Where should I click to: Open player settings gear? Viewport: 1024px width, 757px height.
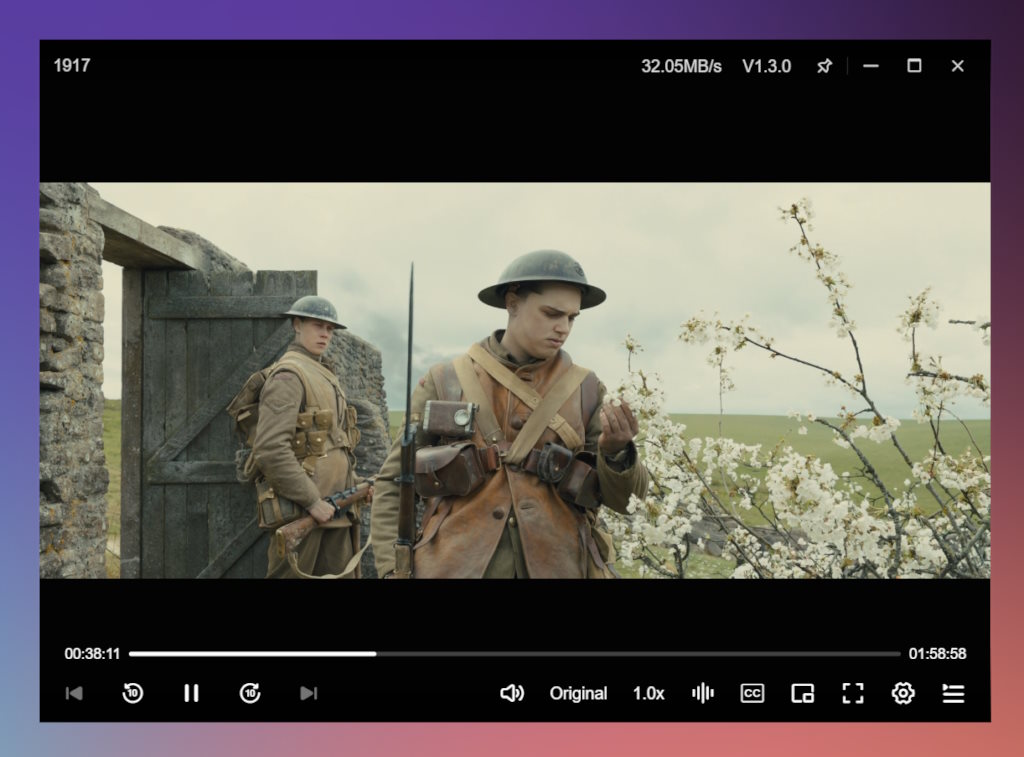click(x=903, y=693)
